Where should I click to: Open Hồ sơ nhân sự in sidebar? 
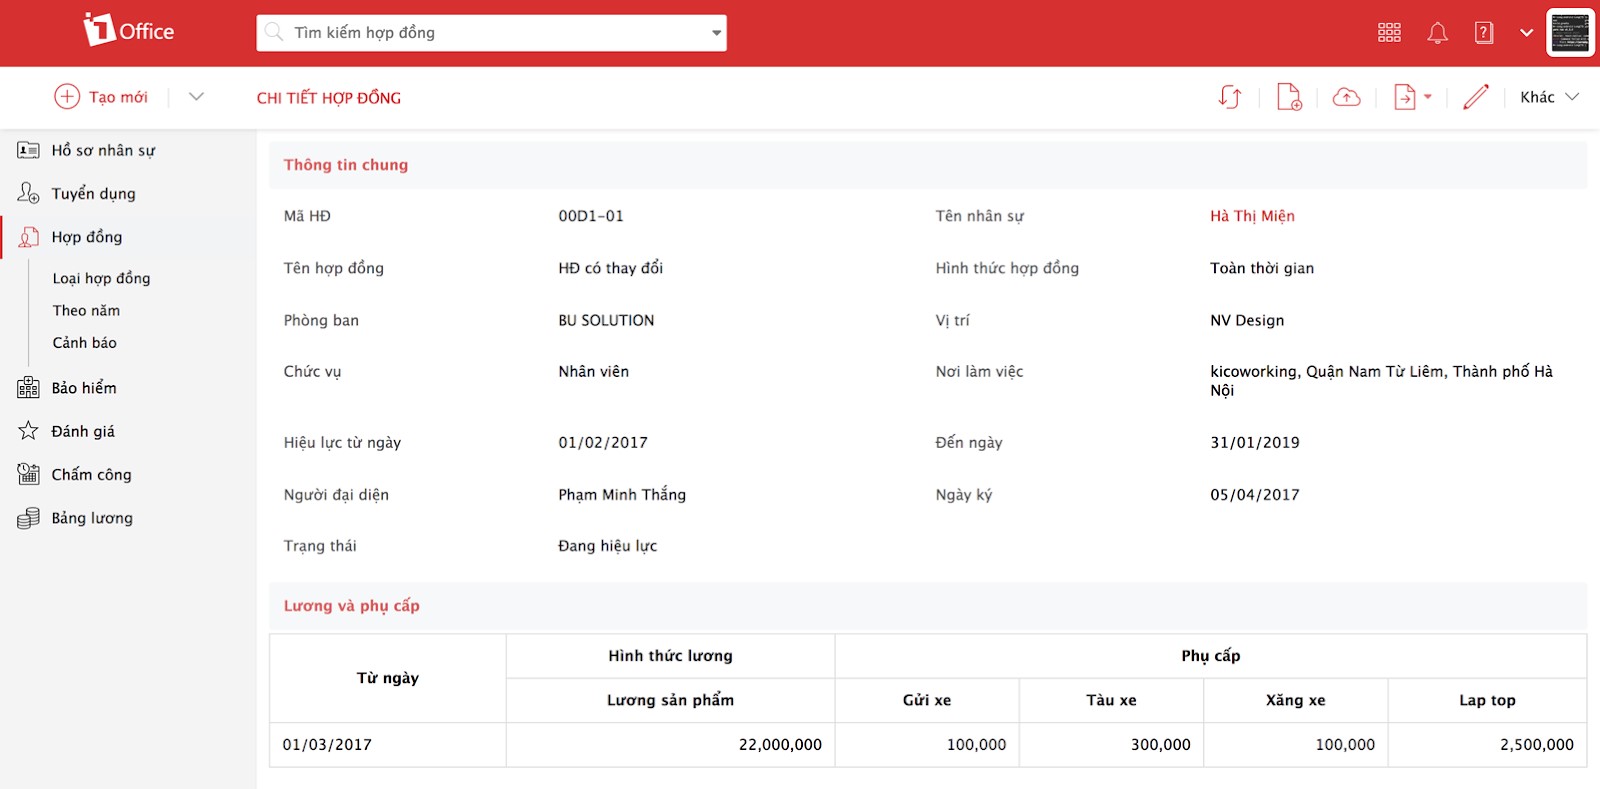[x=103, y=150]
